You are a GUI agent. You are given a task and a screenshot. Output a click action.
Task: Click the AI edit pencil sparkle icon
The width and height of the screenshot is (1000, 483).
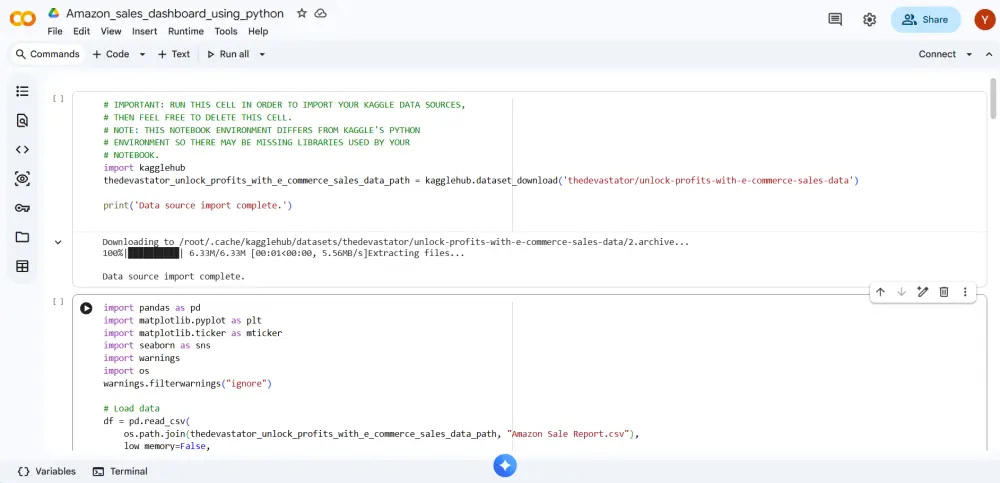tap(922, 292)
